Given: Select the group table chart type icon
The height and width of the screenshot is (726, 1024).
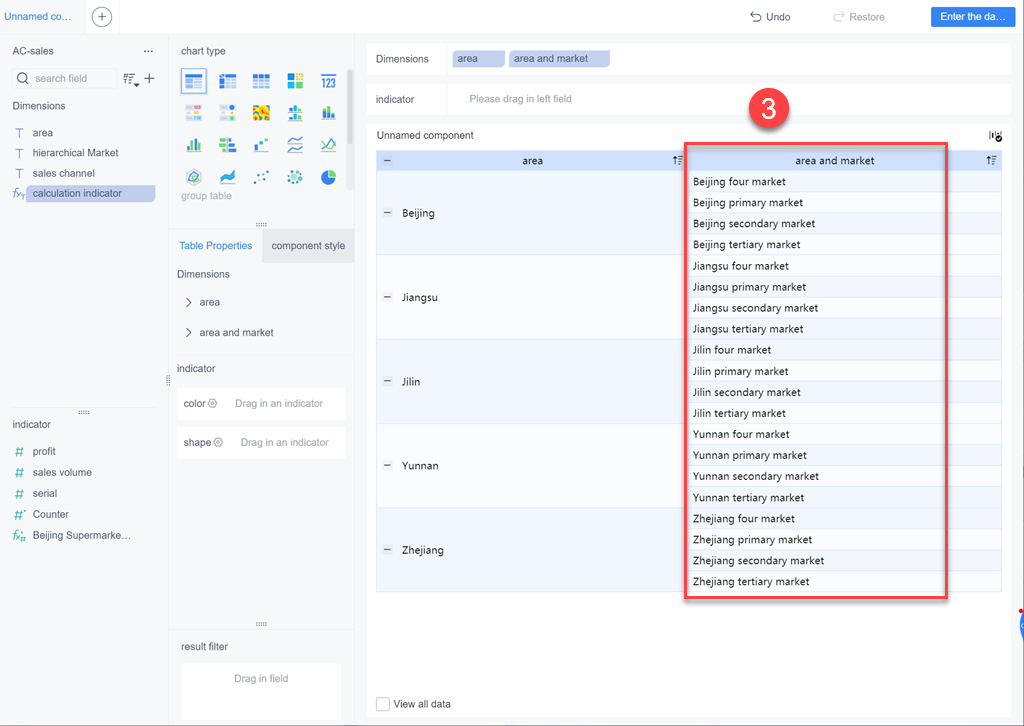Looking at the screenshot, I should [194, 81].
